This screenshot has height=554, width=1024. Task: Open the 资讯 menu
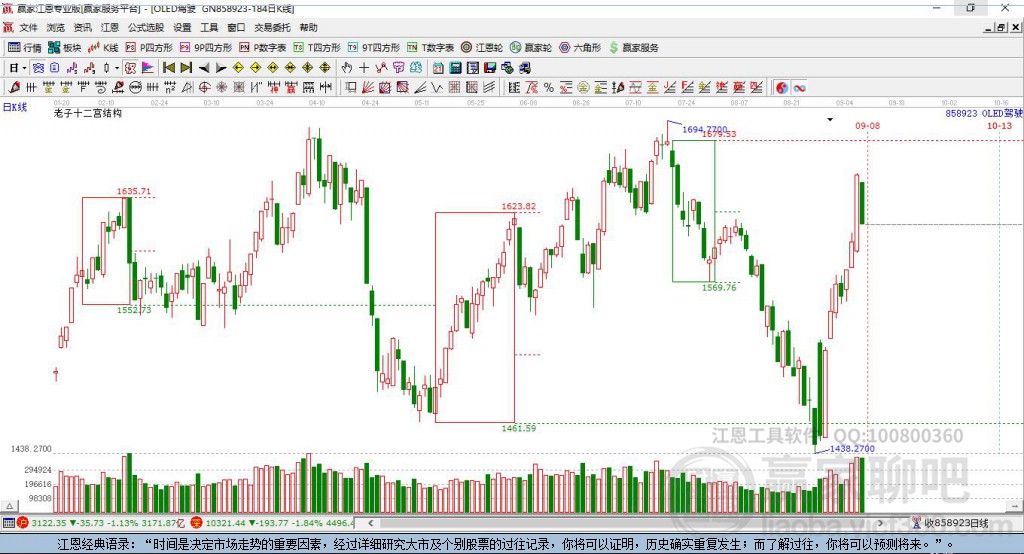[82, 27]
